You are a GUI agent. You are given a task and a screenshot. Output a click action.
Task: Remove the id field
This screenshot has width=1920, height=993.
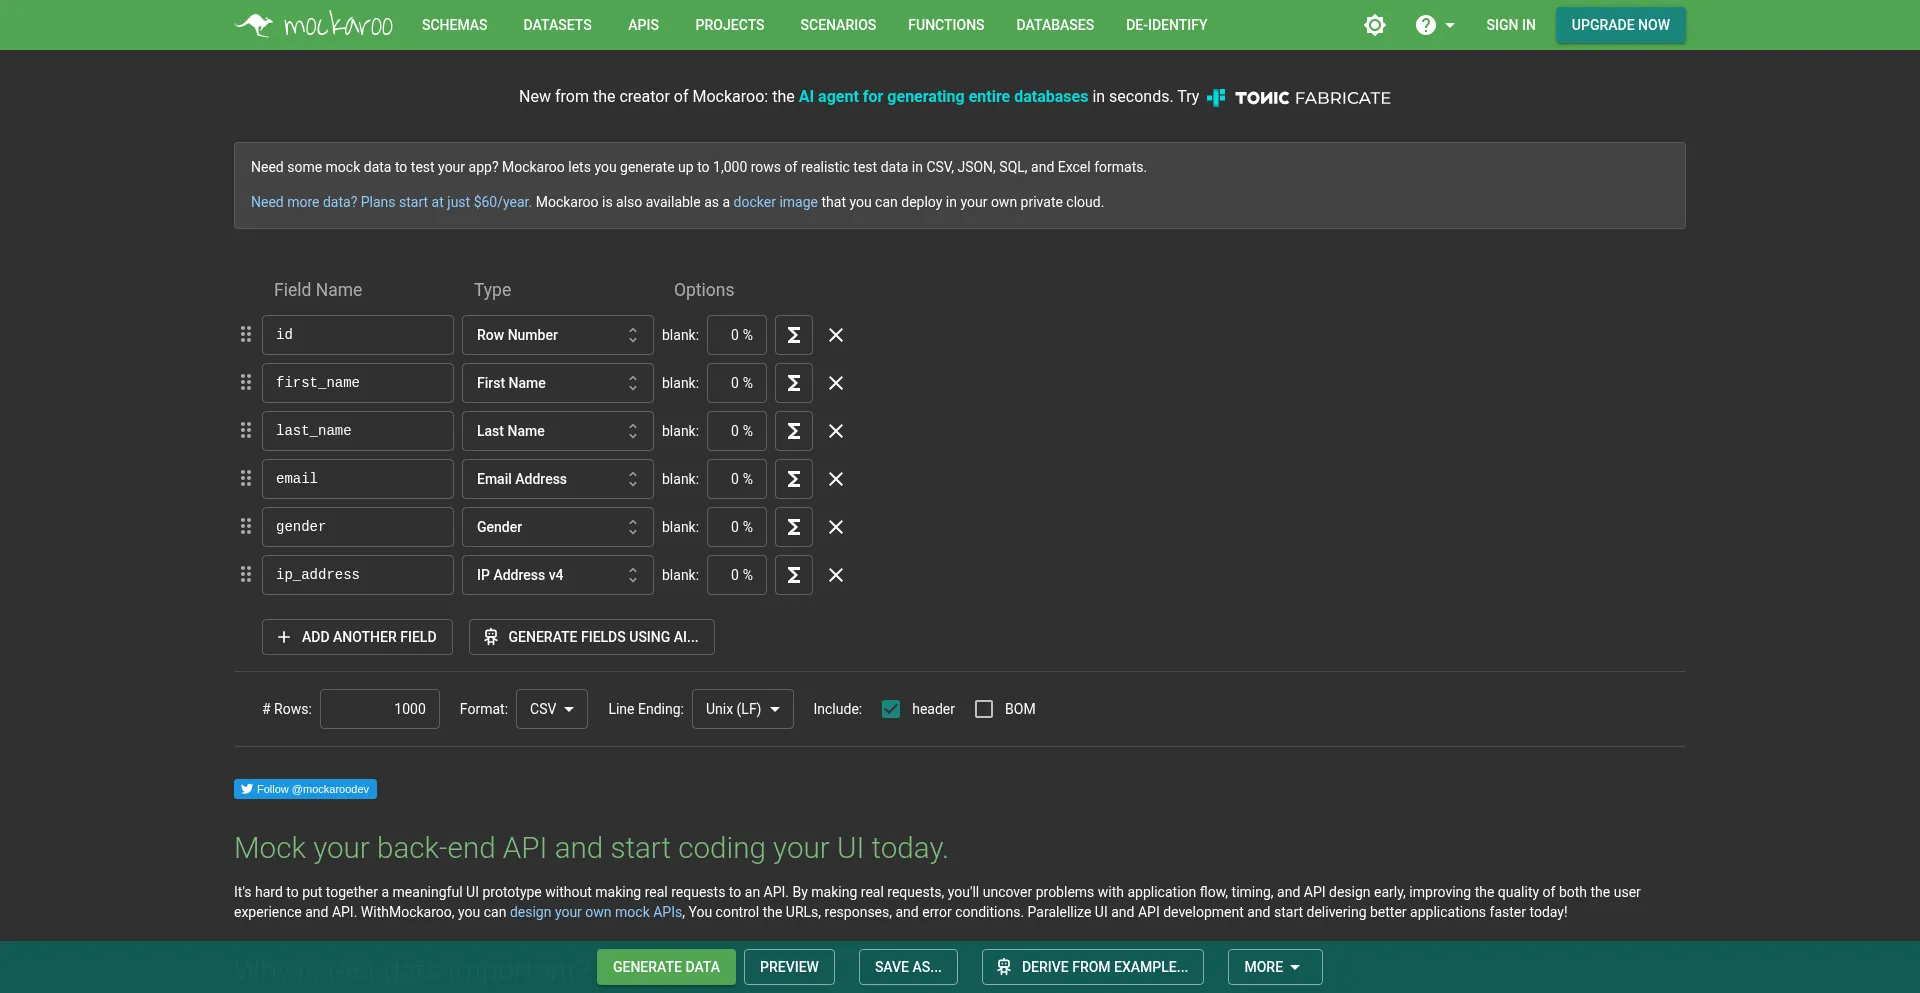pos(836,335)
